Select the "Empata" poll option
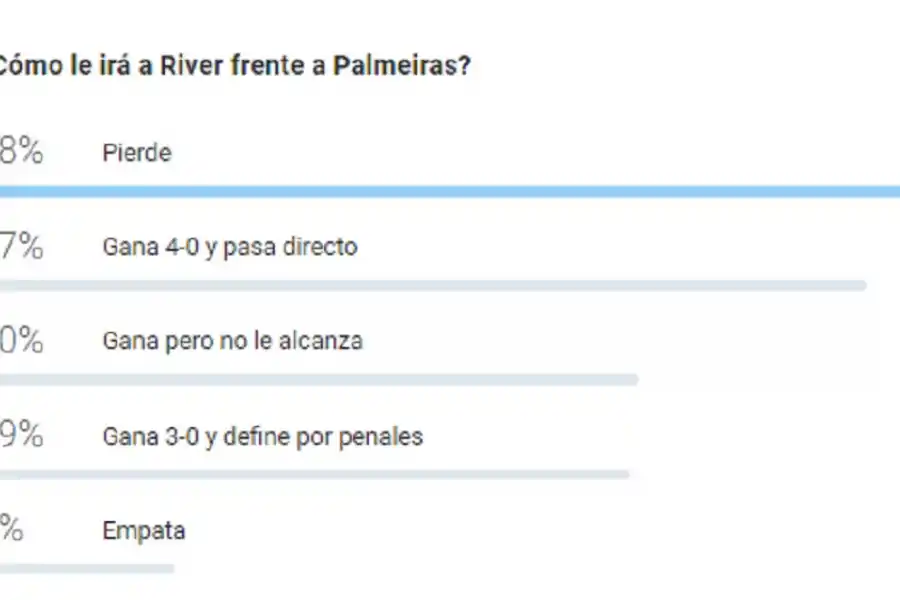 tap(143, 531)
